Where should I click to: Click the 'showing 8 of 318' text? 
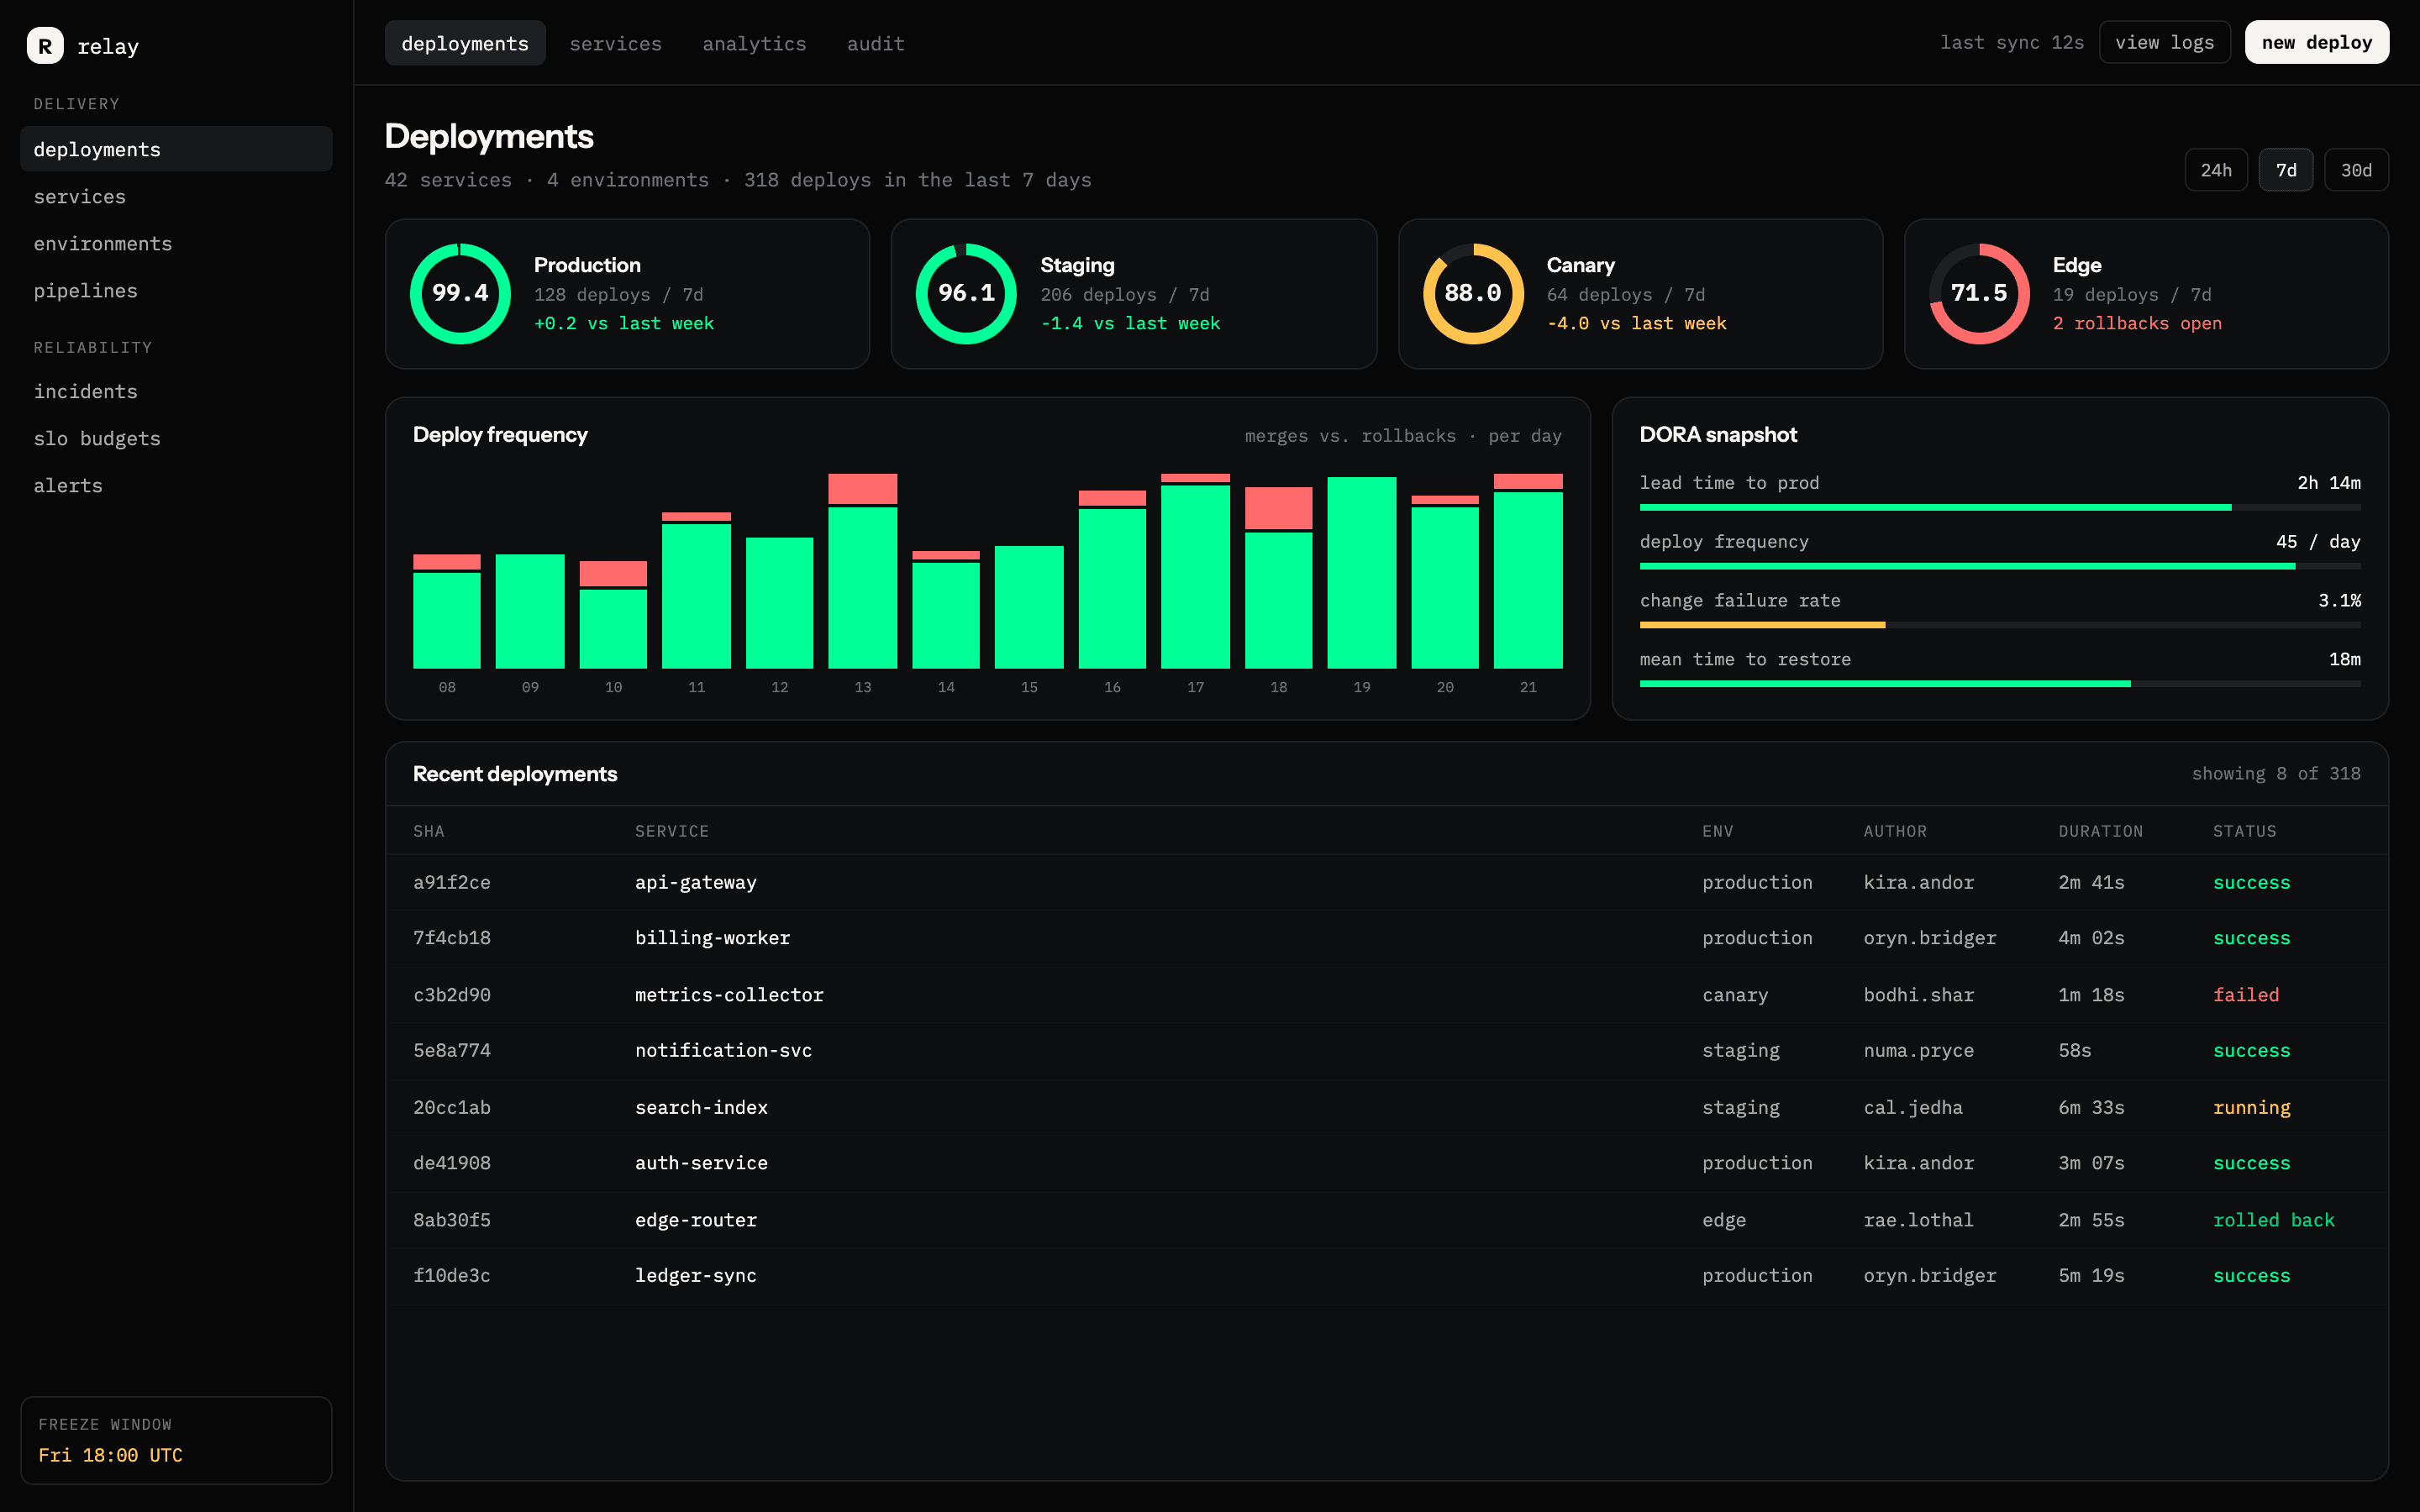(2276, 773)
